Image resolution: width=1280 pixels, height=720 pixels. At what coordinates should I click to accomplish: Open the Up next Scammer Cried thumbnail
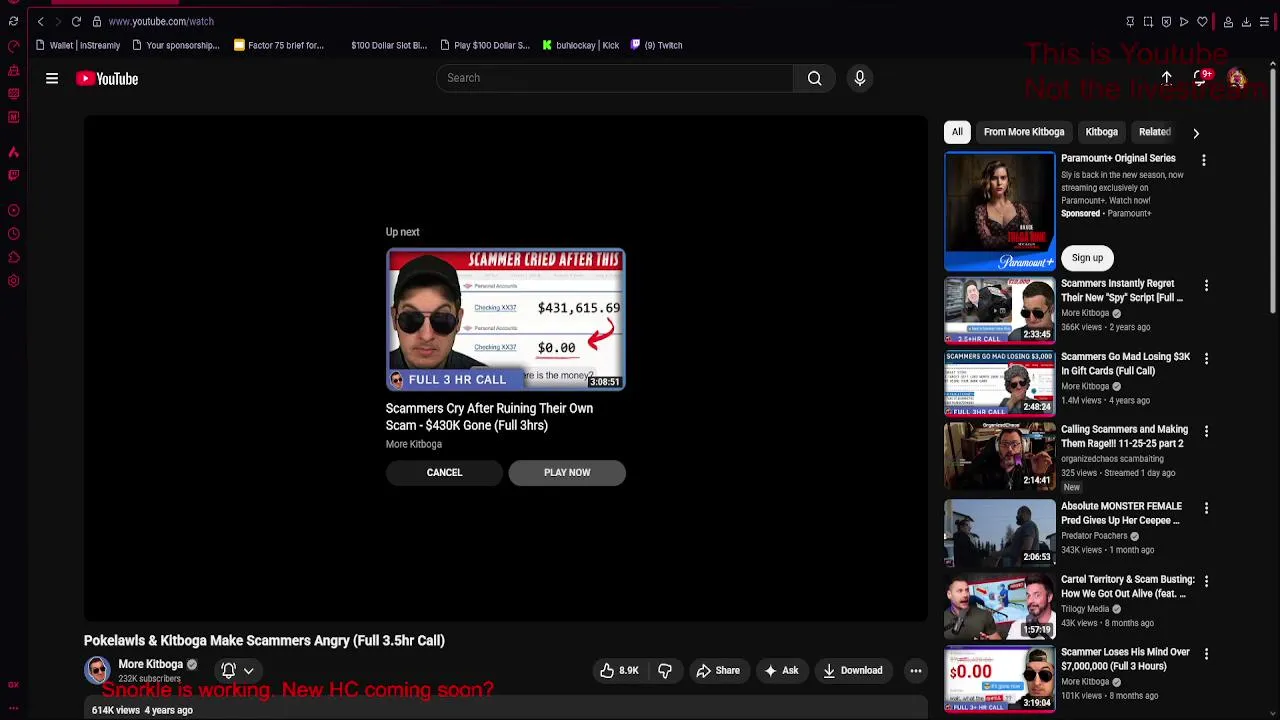click(x=506, y=319)
